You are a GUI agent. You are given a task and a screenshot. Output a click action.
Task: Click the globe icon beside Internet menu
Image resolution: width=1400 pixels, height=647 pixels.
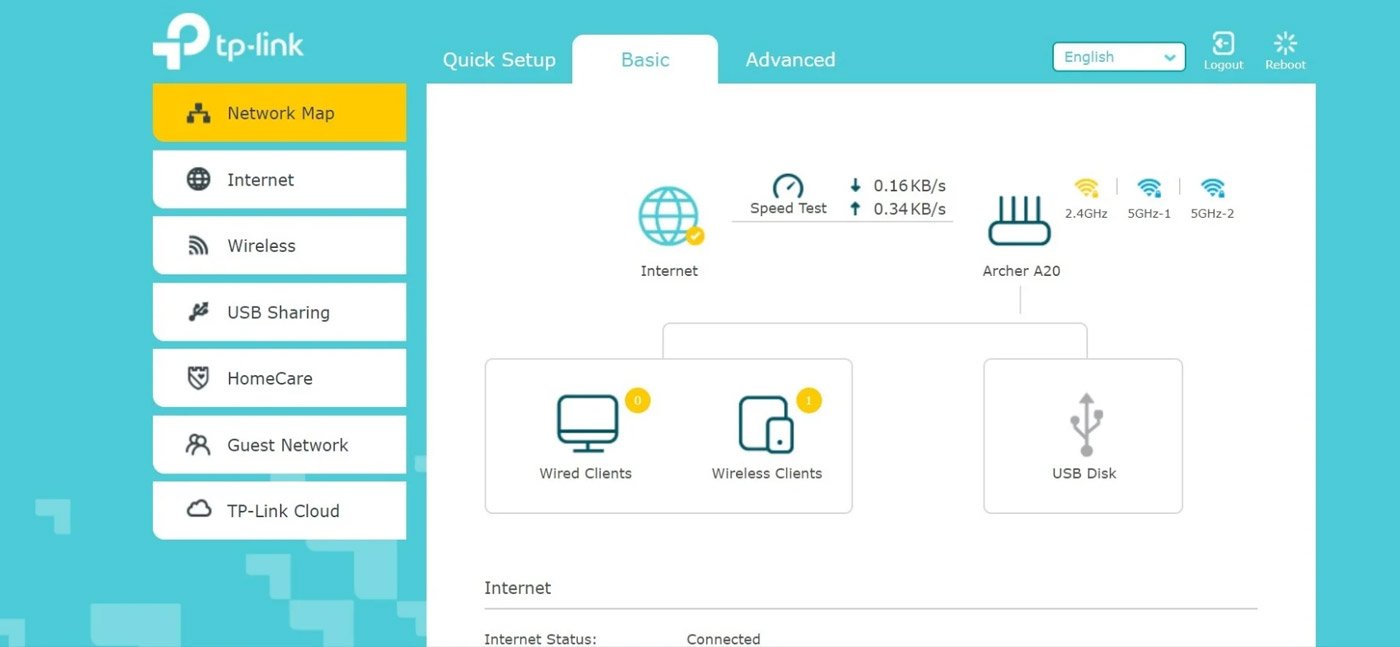coord(199,179)
